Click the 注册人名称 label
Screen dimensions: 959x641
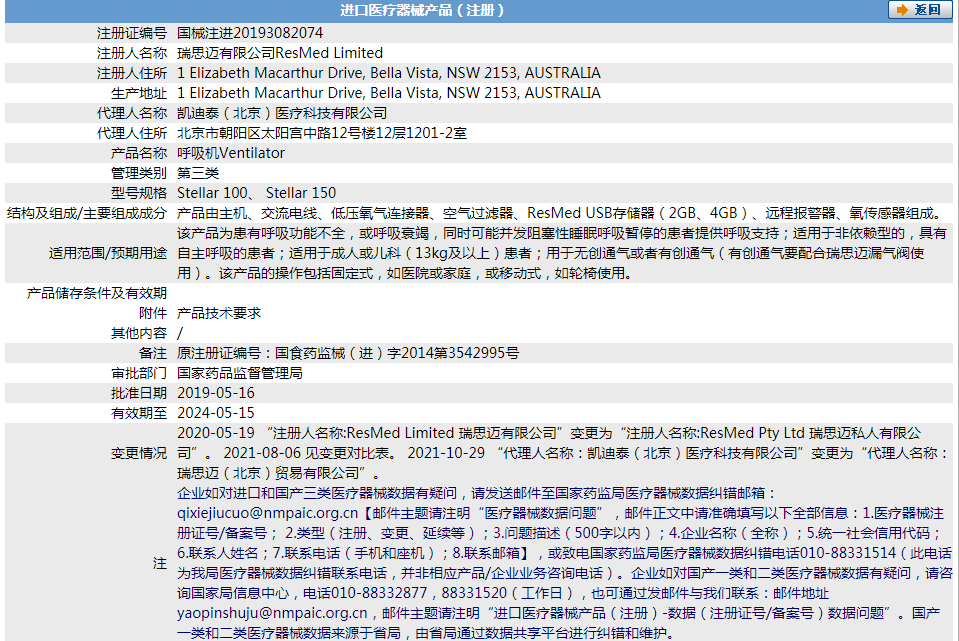[131, 53]
